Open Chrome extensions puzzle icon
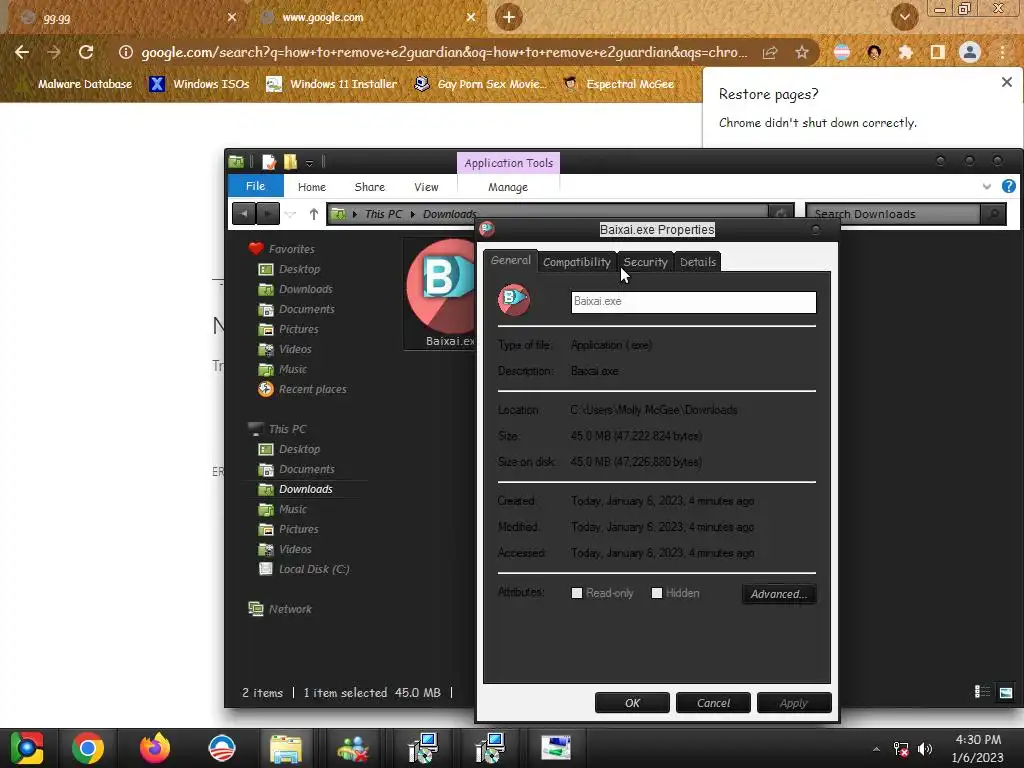 (905, 52)
